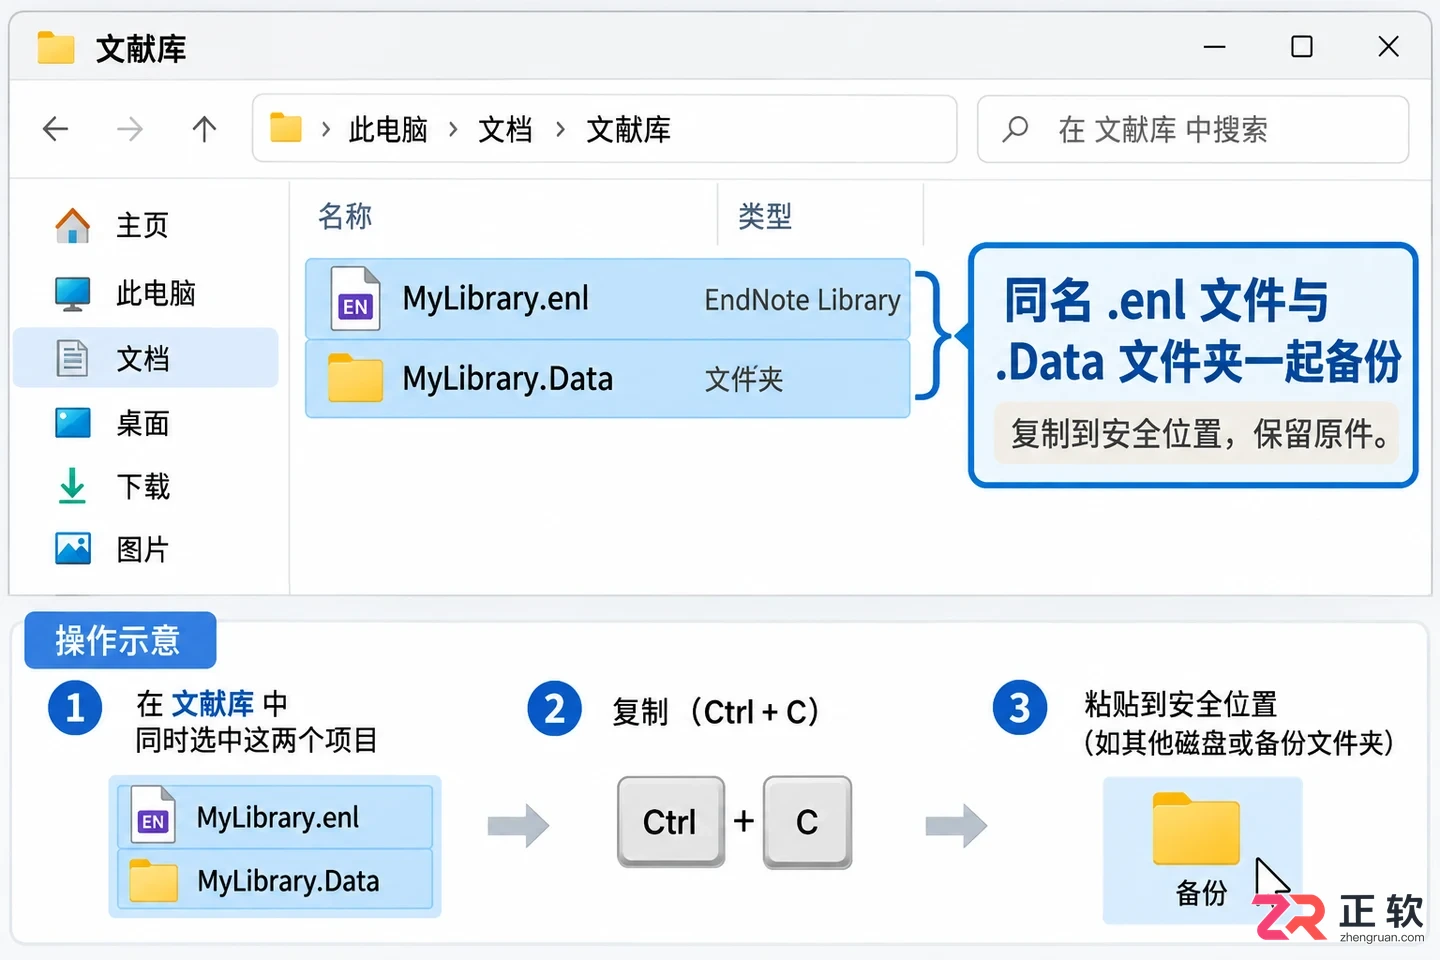
Task: Open 桌面 via its blue desktop icon
Action: pyautogui.click(x=72, y=423)
